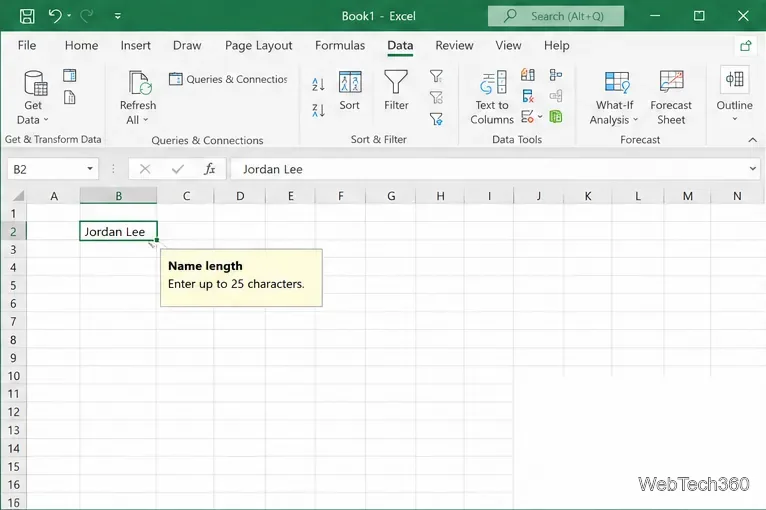Image resolution: width=766 pixels, height=510 pixels.
Task: Switch to the View tab
Action: coord(509,45)
